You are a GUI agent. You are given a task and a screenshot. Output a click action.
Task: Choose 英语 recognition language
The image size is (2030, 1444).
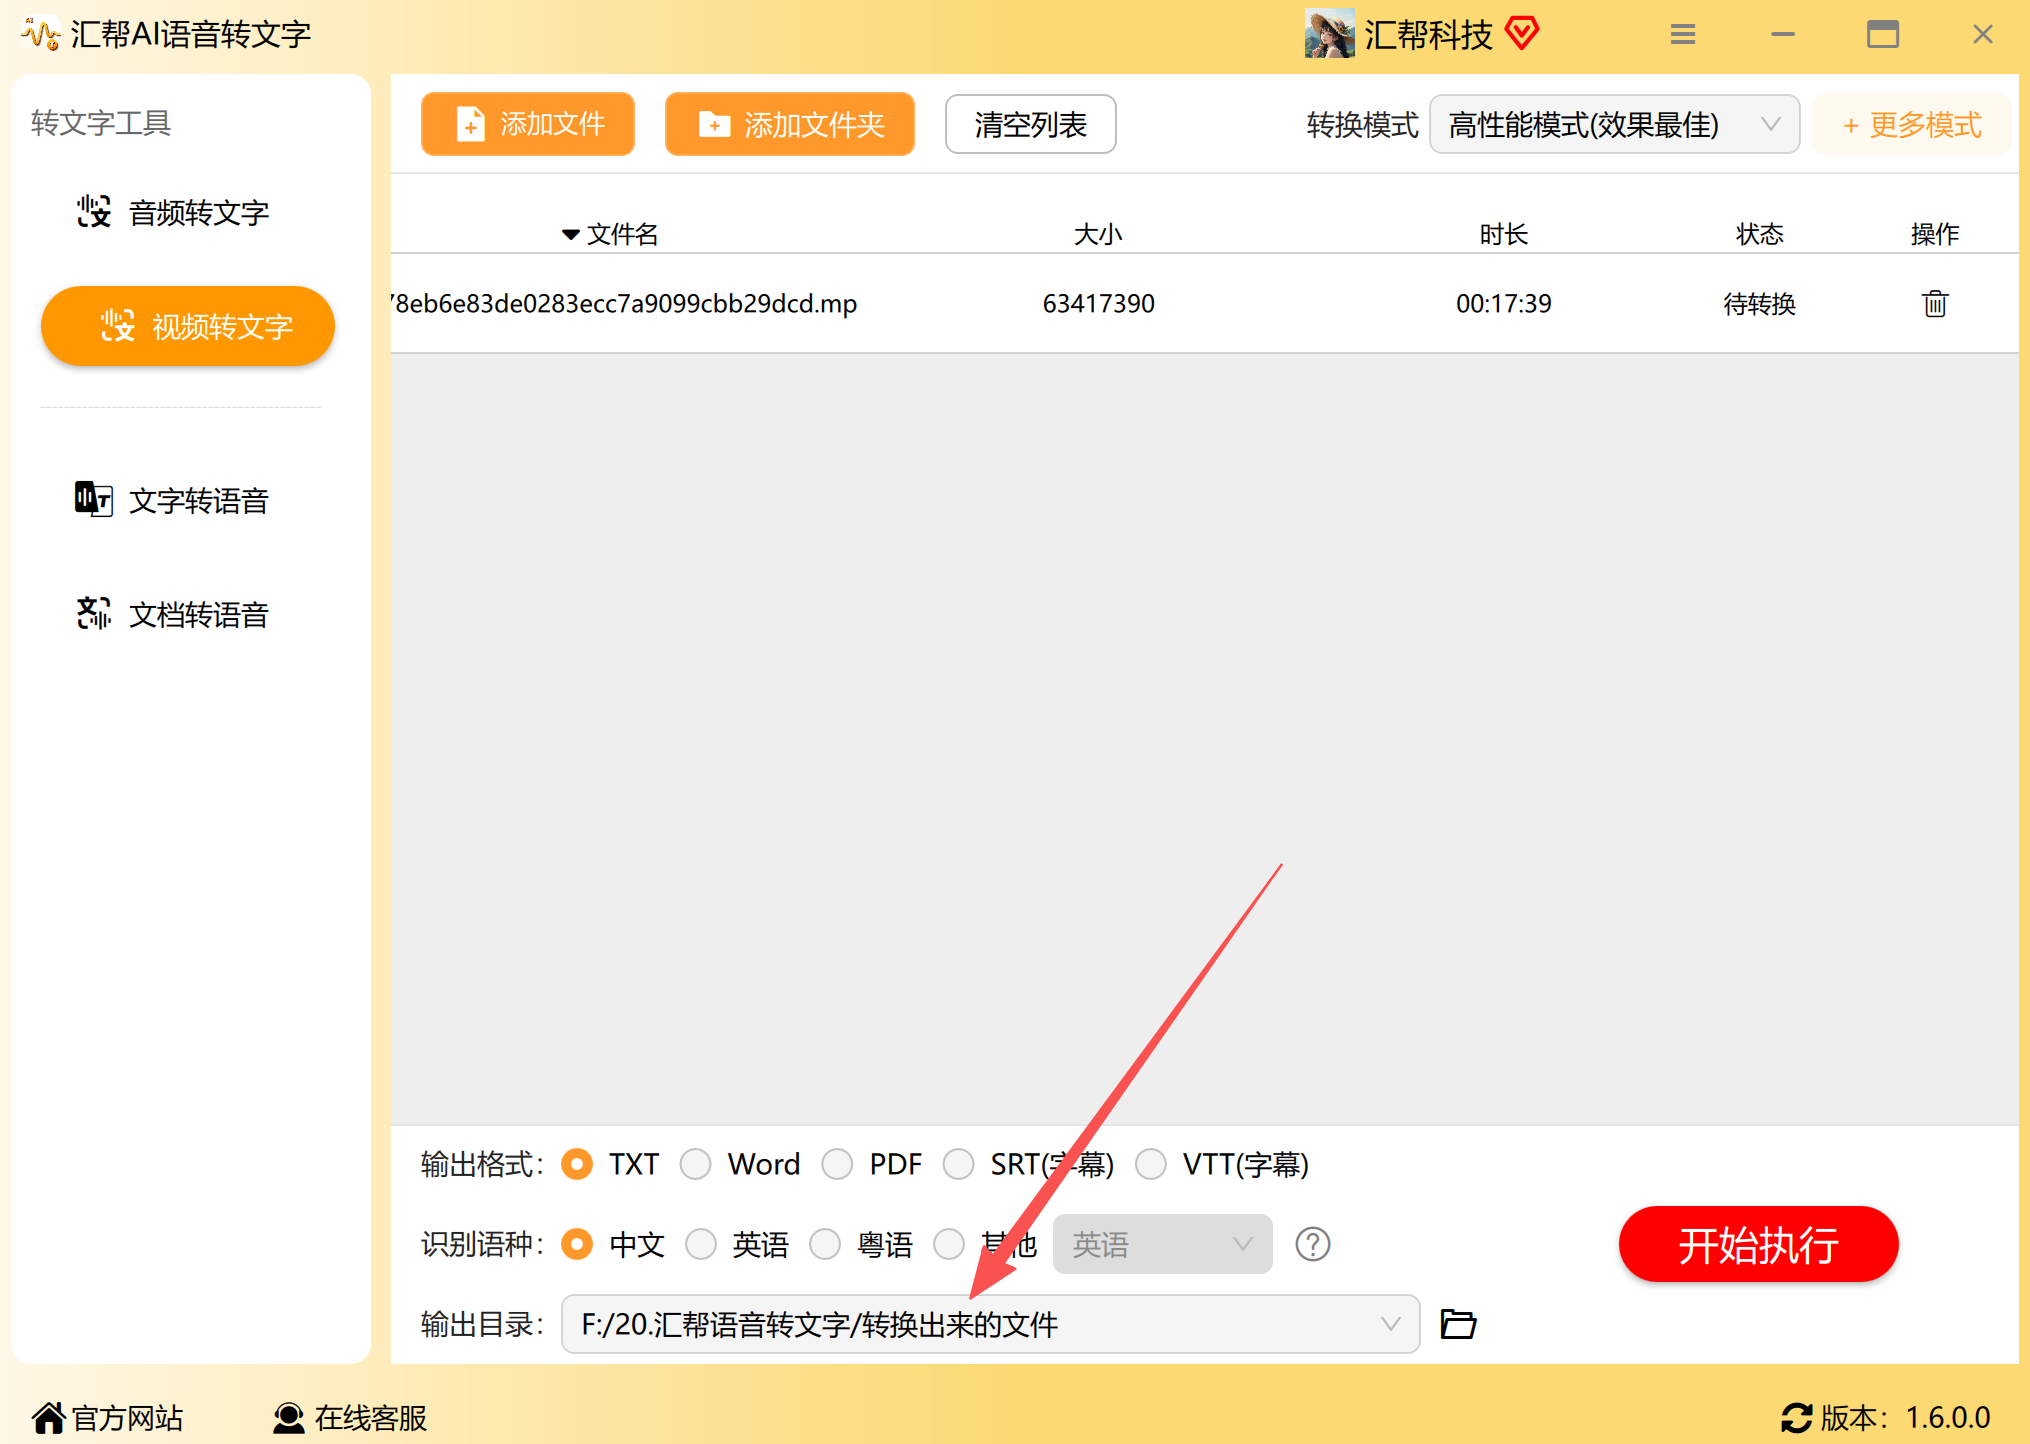(701, 1244)
